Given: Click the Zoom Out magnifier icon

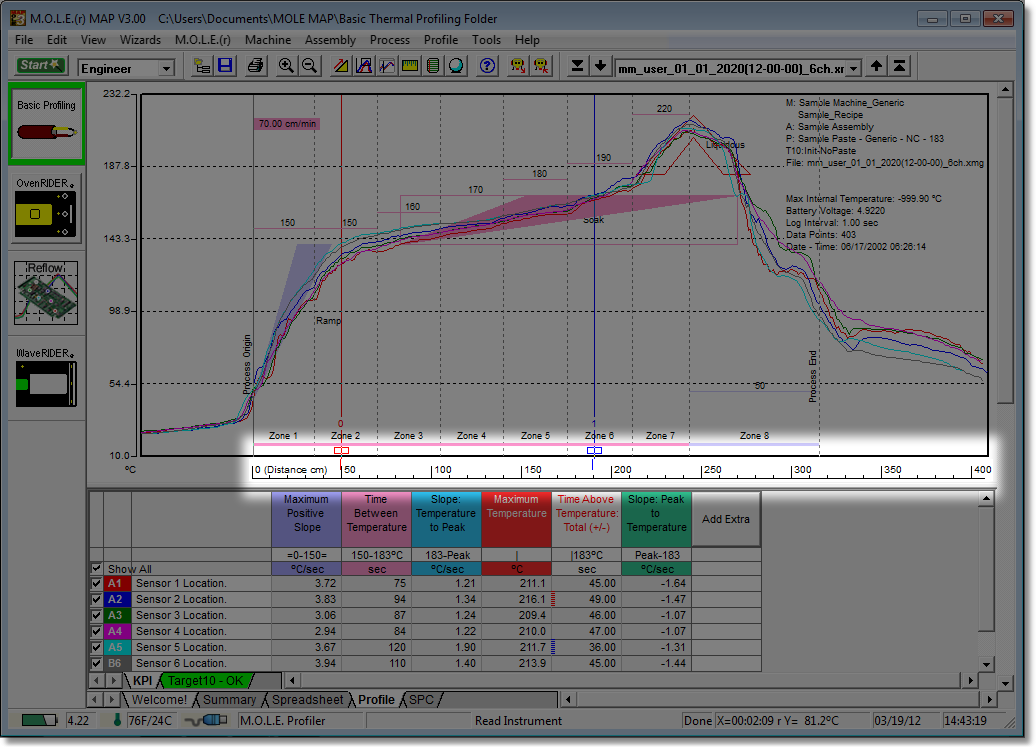Looking at the screenshot, I should click(x=309, y=66).
